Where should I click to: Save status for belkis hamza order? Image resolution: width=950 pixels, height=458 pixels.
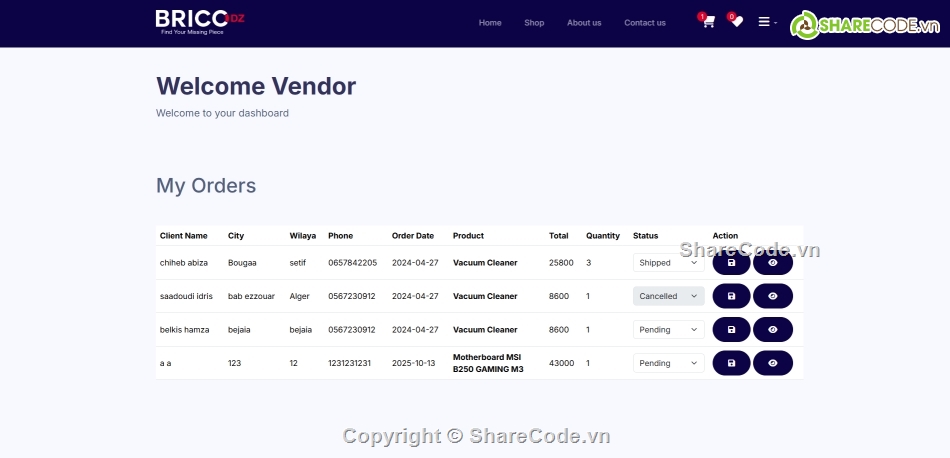731,329
